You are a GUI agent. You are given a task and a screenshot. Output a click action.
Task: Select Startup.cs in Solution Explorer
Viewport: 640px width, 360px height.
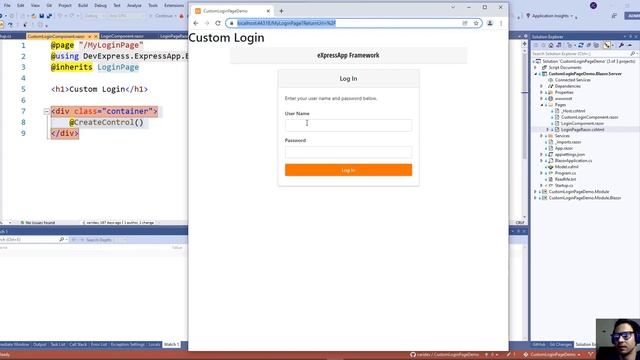(x=564, y=185)
